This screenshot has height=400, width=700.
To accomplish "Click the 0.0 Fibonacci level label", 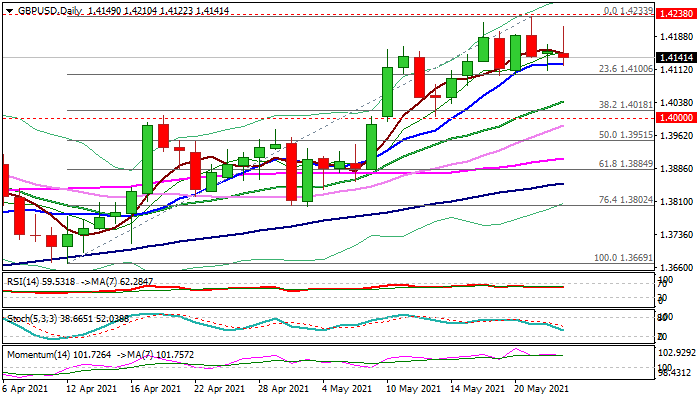I will [x=630, y=10].
